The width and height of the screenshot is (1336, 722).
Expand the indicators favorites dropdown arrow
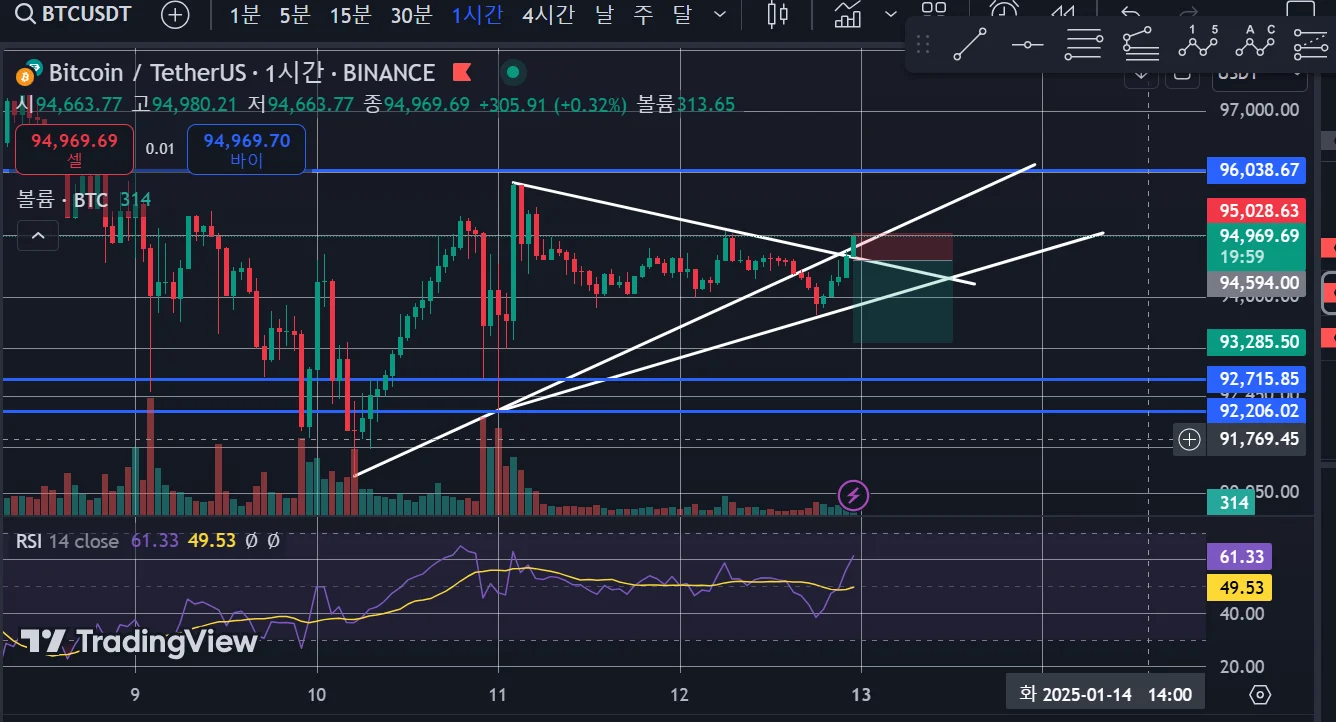point(892,14)
